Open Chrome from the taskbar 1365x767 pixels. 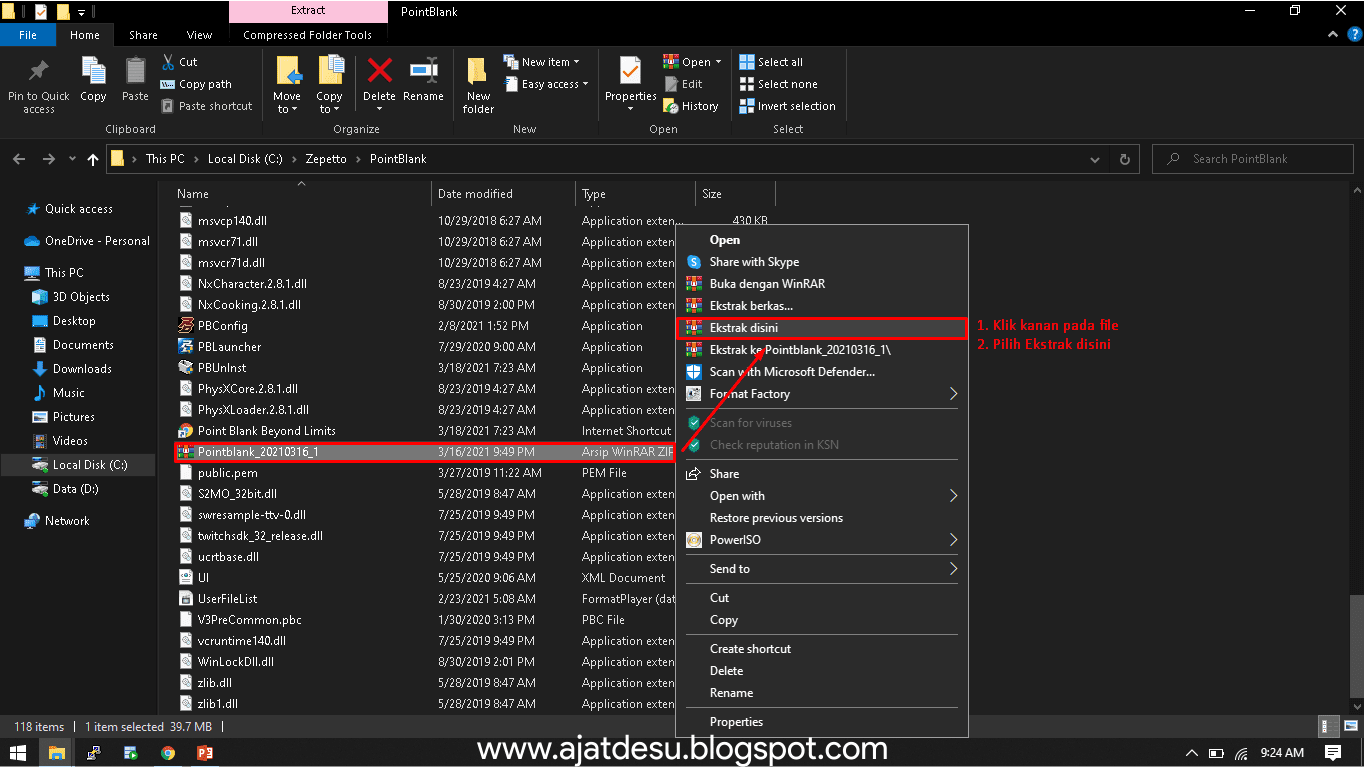[x=168, y=752]
